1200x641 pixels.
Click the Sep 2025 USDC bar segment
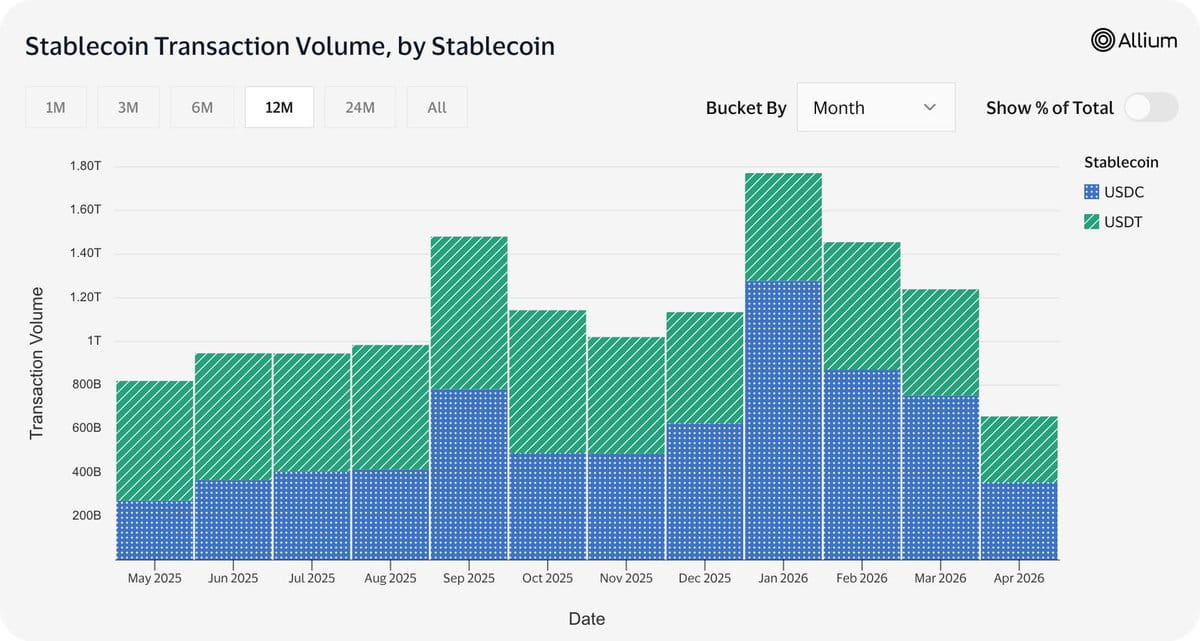pos(469,474)
